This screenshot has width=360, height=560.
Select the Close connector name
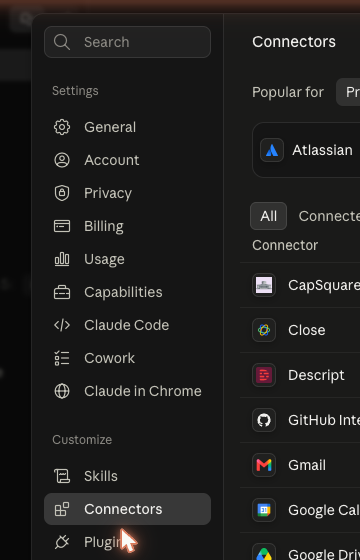pyautogui.click(x=306, y=330)
